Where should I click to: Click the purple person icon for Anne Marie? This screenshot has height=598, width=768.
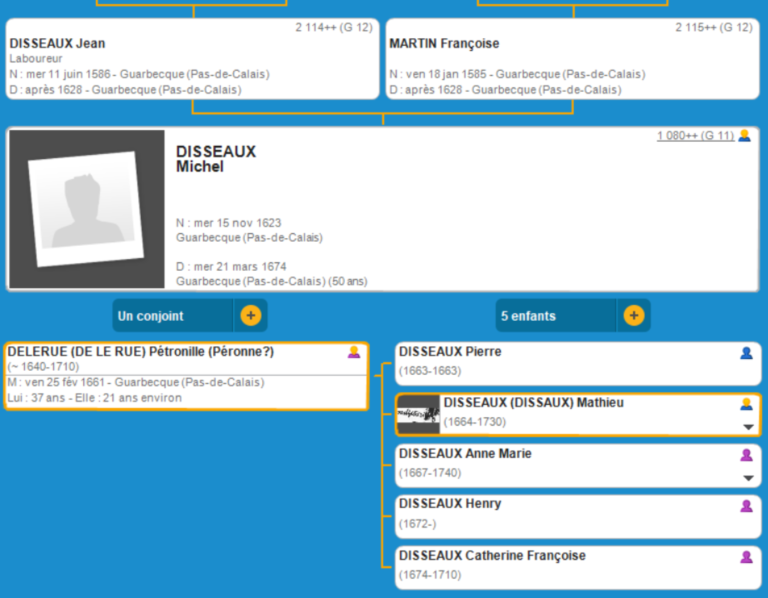(746, 455)
